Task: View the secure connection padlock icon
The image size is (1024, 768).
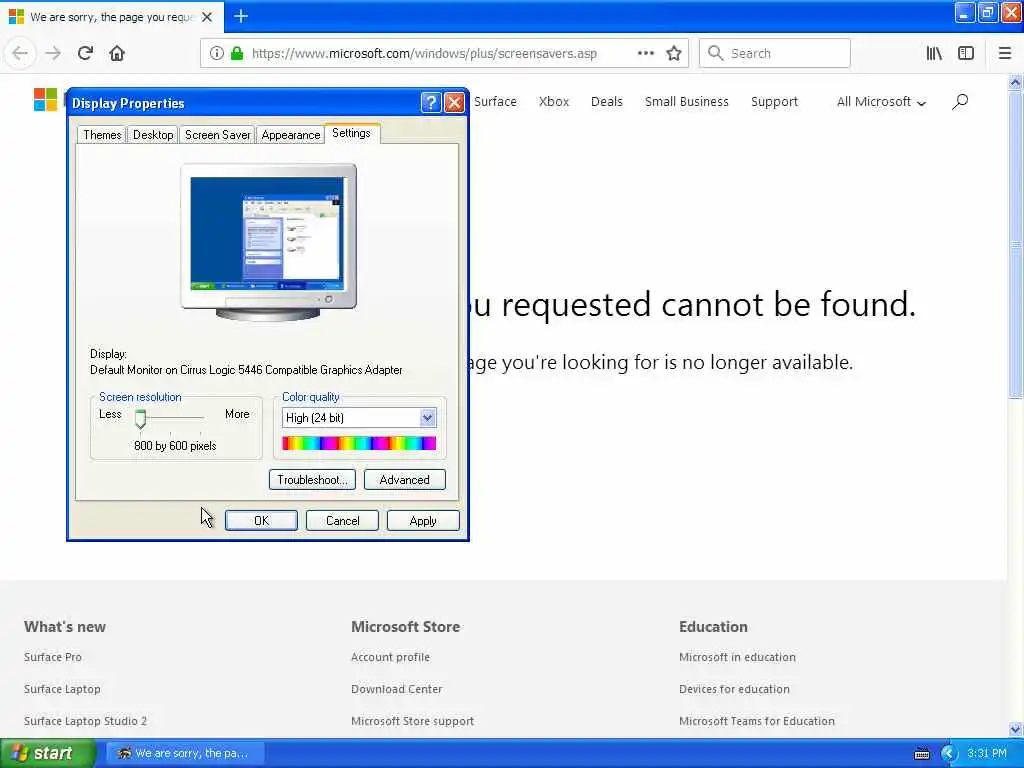Action: pyautogui.click(x=237, y=54)
